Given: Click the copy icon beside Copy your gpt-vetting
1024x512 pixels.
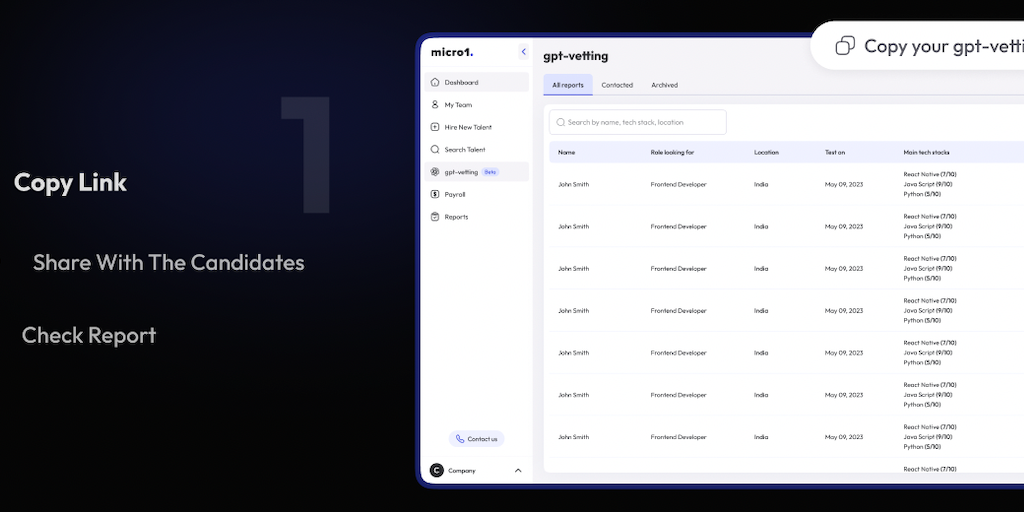Looking at the screenshot, I should click(x=845, y=46).
